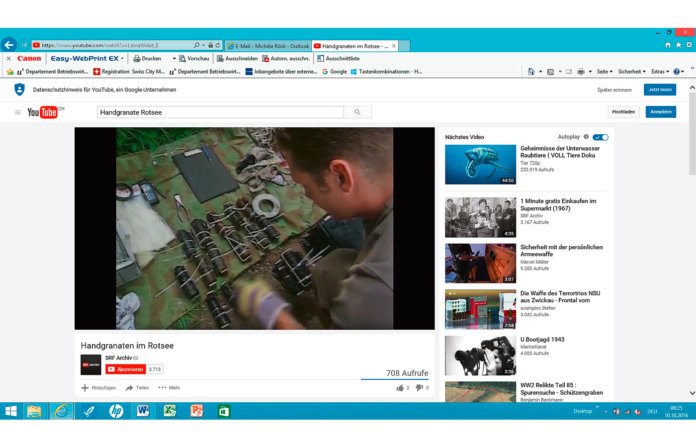696x447 pixels.
Task: Open the U Bootjagd 1943 thumbnail
Action: [x=480, y=356]
